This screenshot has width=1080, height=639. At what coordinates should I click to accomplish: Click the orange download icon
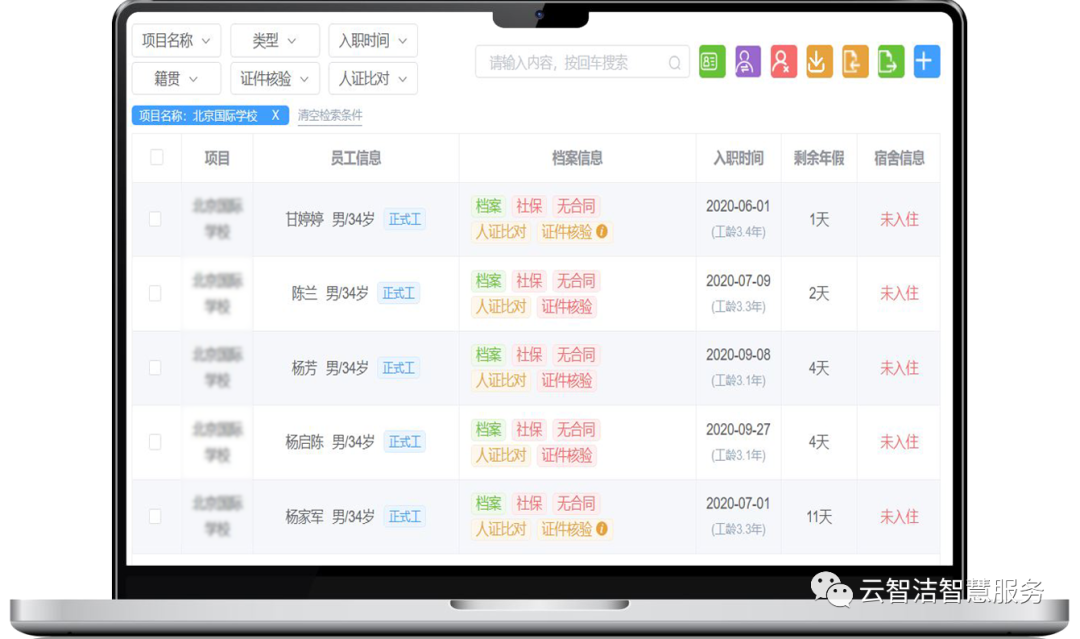click(x=819, y=62)
